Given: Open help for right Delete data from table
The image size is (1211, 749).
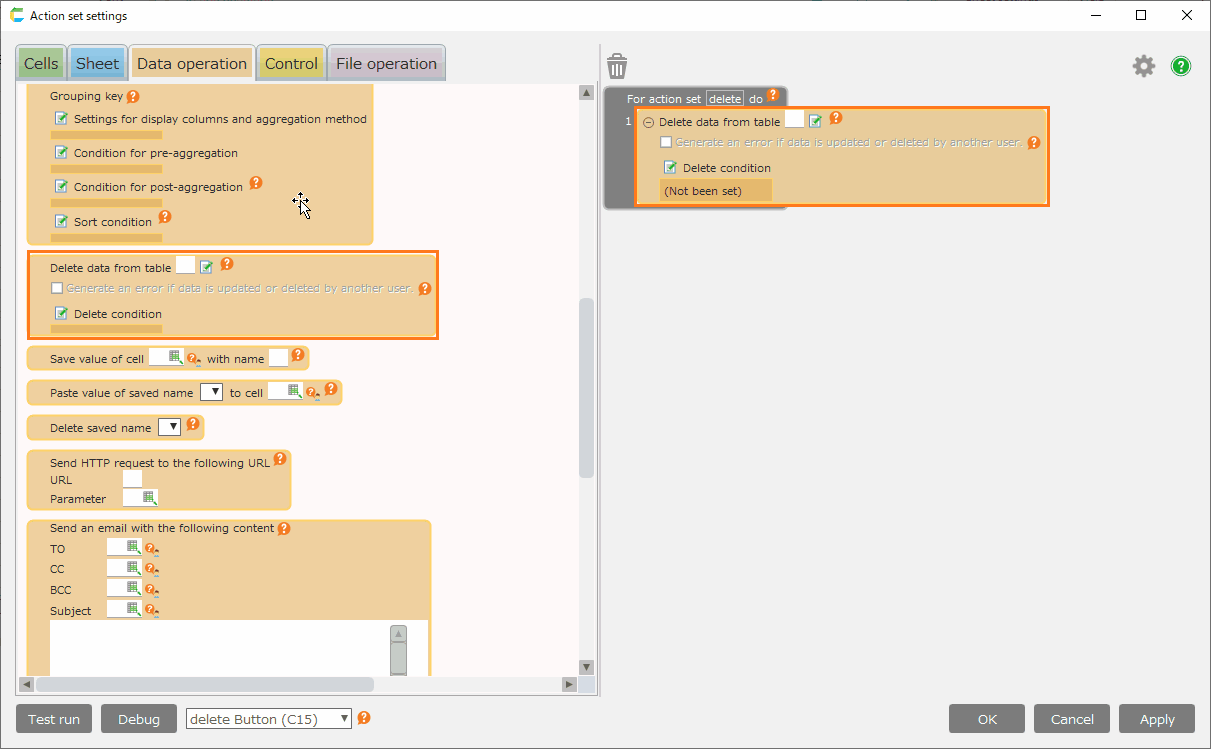Looking at the screenshot, I should pyautogui.click(x=836, y=118).
